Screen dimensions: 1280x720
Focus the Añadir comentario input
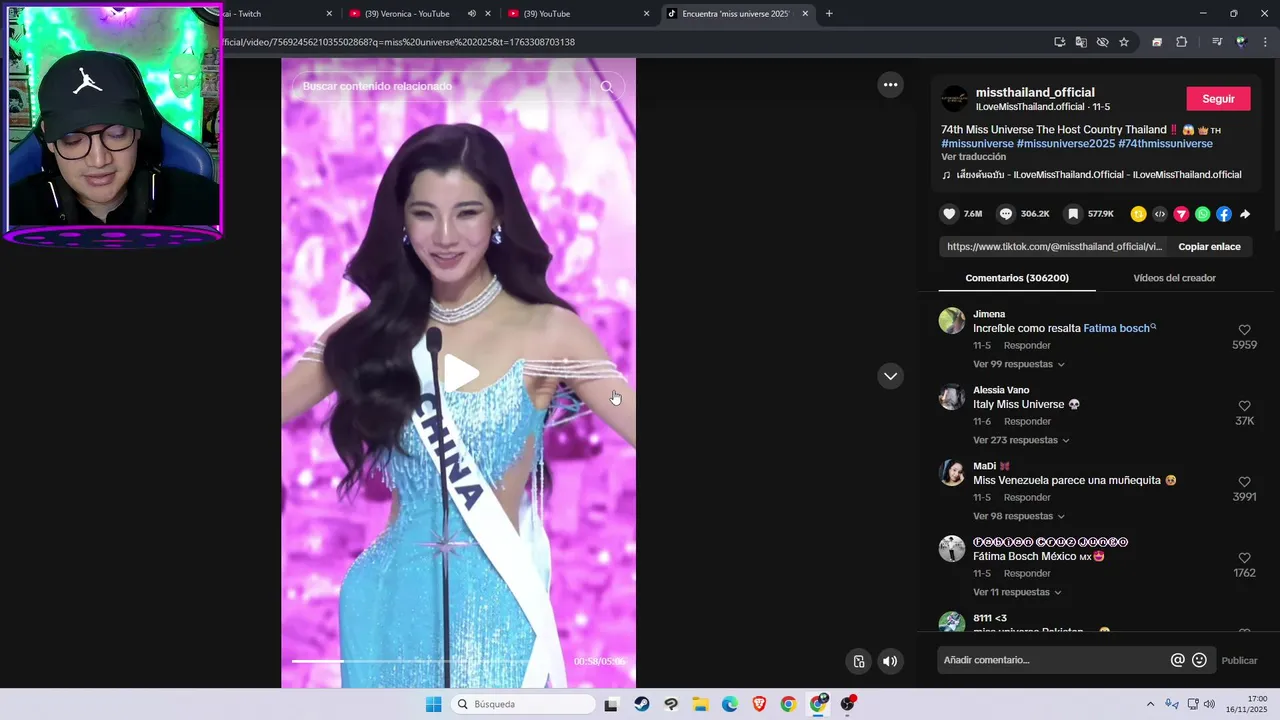(1053, 660)
